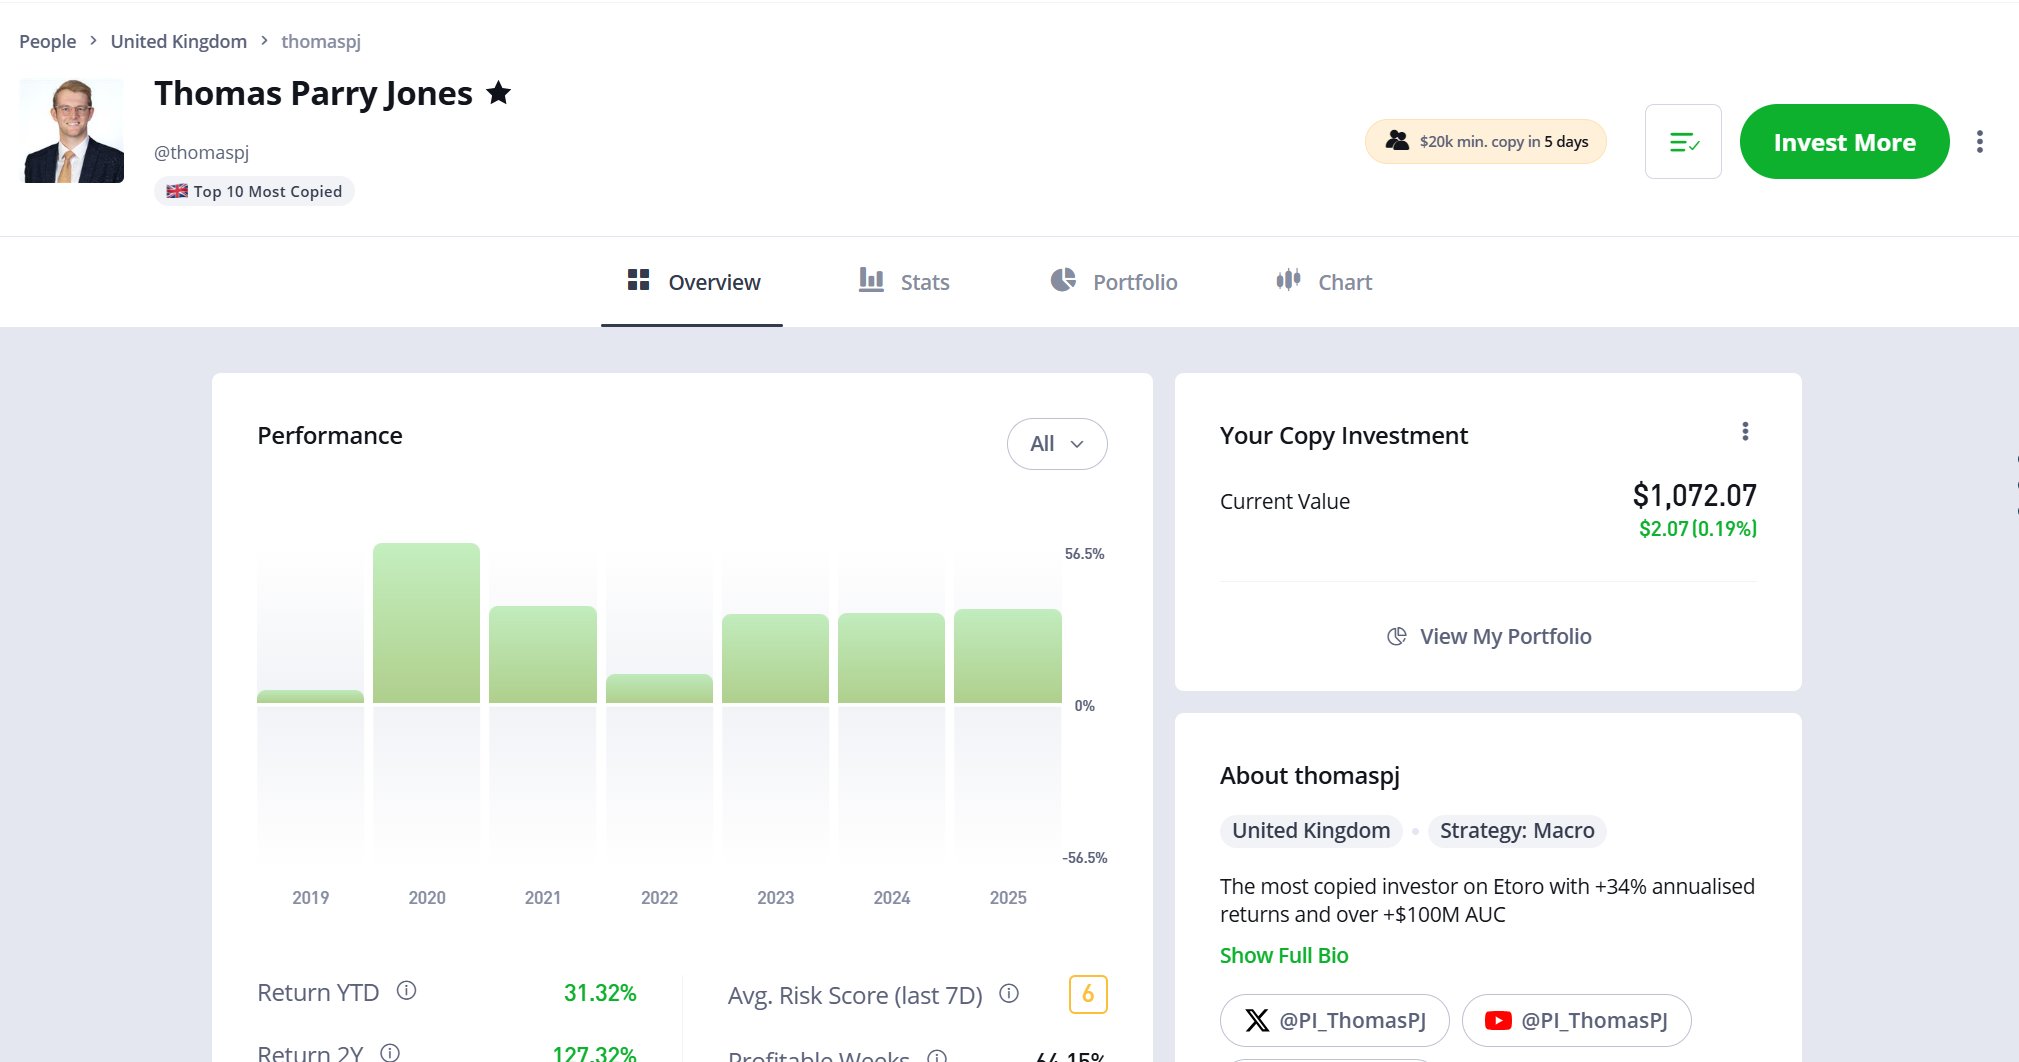This screenshot has width=2019, height=1062.
Task: Switch to the Stats tab
Action: [x=904, y=282]
